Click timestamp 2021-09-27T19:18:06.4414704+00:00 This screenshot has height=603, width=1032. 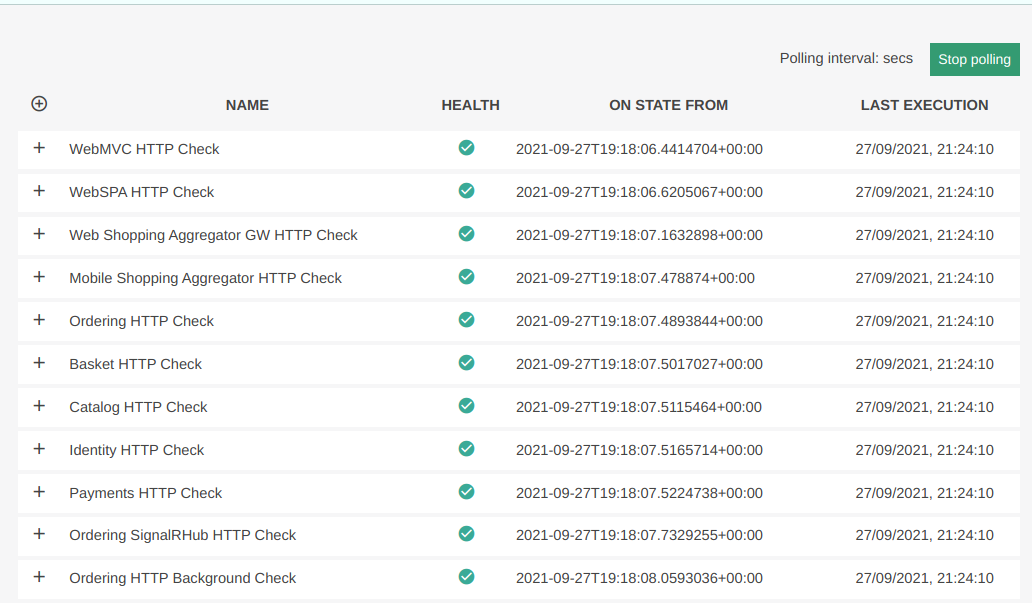(639, 149)
